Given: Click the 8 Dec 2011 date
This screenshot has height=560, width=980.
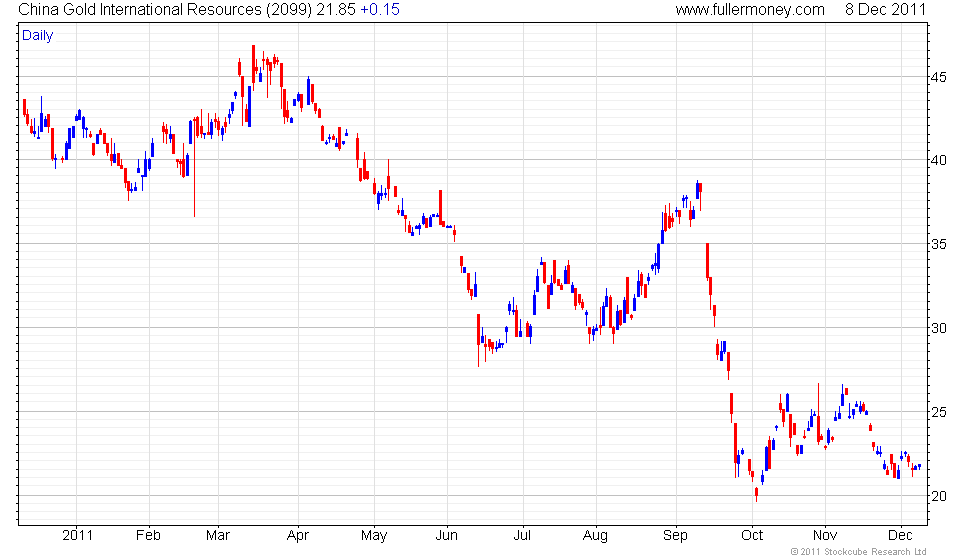Looking at the screenshot, I should pos(885,9).
